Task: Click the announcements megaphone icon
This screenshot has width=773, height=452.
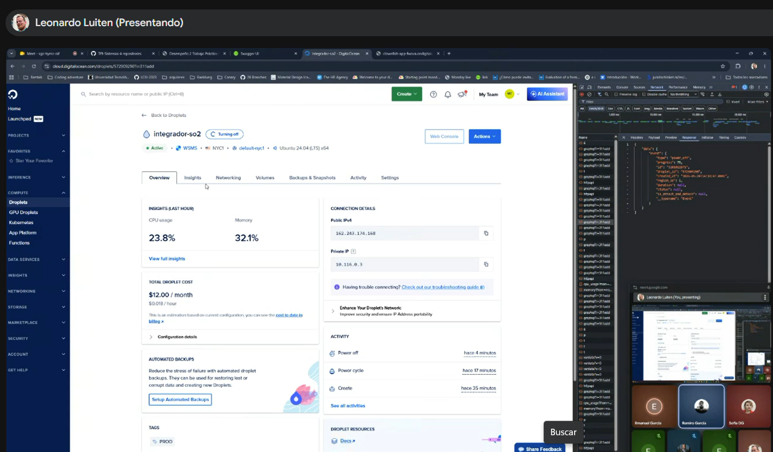Action: 462,94
